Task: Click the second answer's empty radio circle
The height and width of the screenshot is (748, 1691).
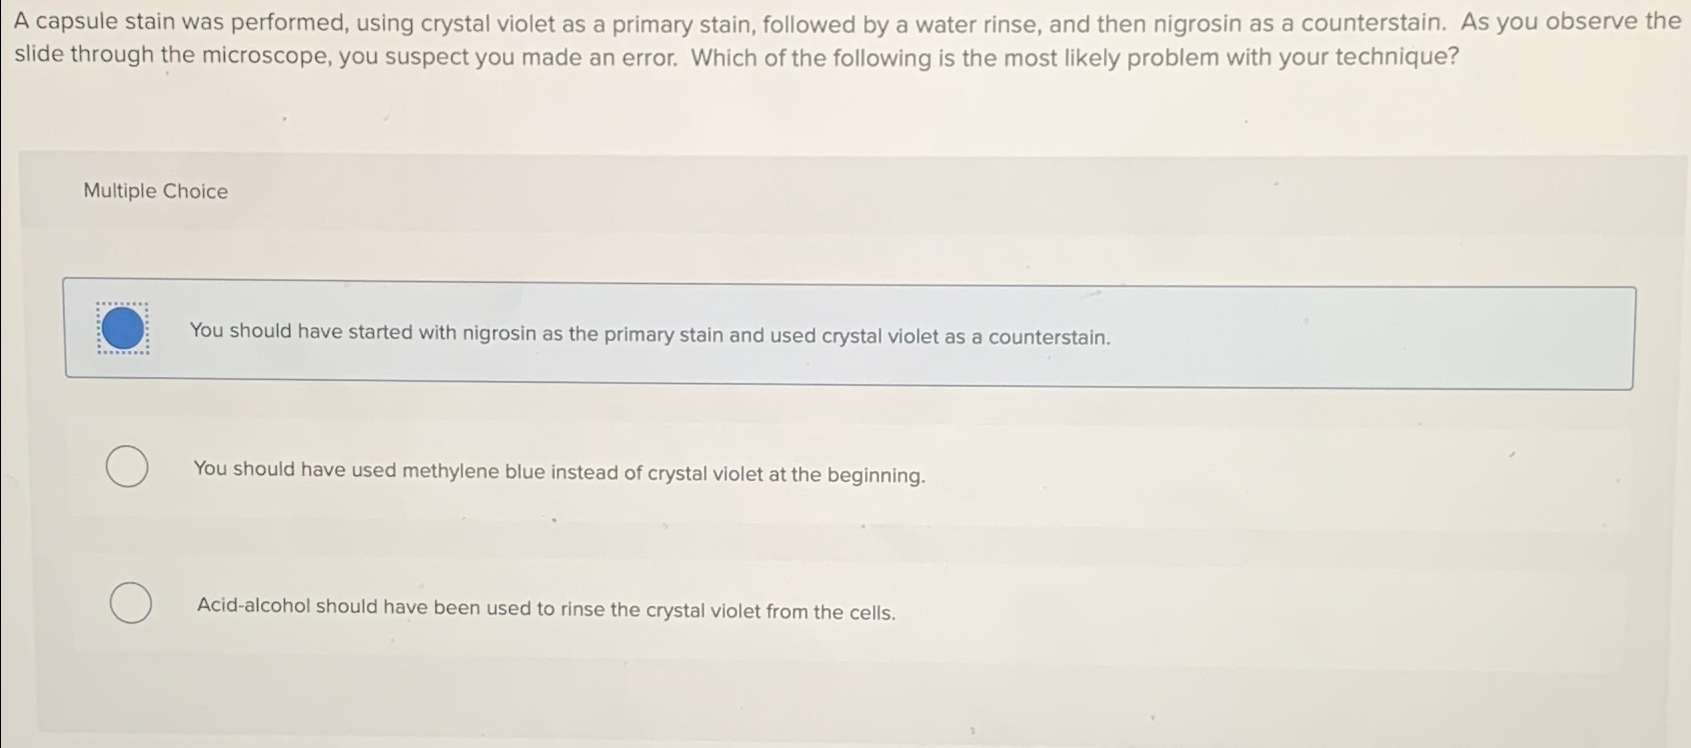Action: click(x=126, y=465)
